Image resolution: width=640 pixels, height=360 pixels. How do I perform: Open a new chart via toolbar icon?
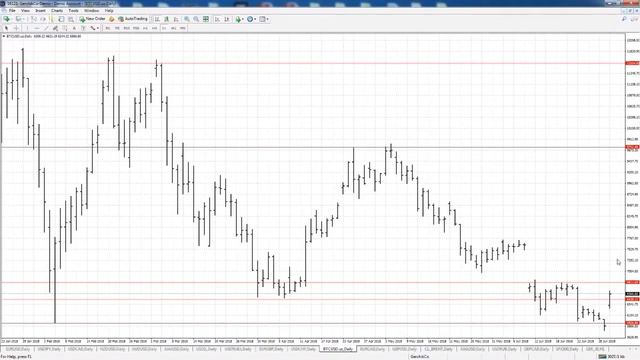(7, 19)
